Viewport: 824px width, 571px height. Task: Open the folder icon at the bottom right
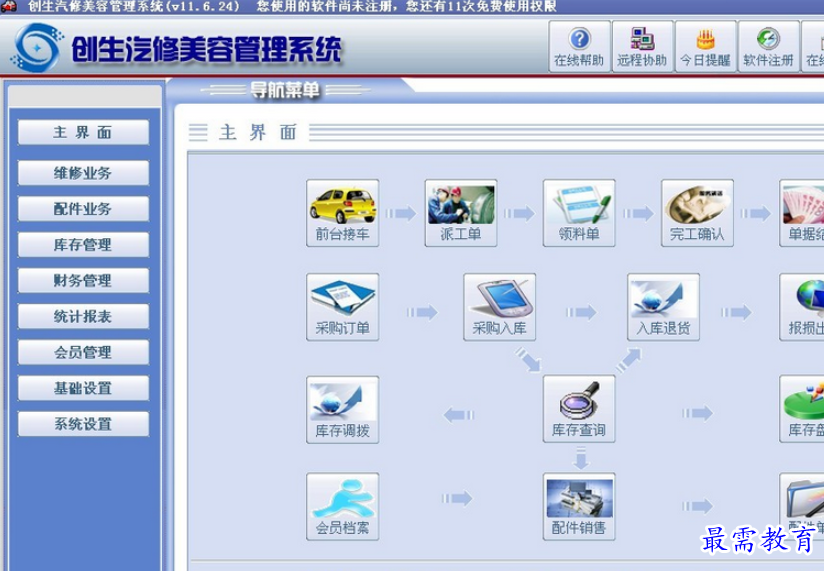point(802,506)
